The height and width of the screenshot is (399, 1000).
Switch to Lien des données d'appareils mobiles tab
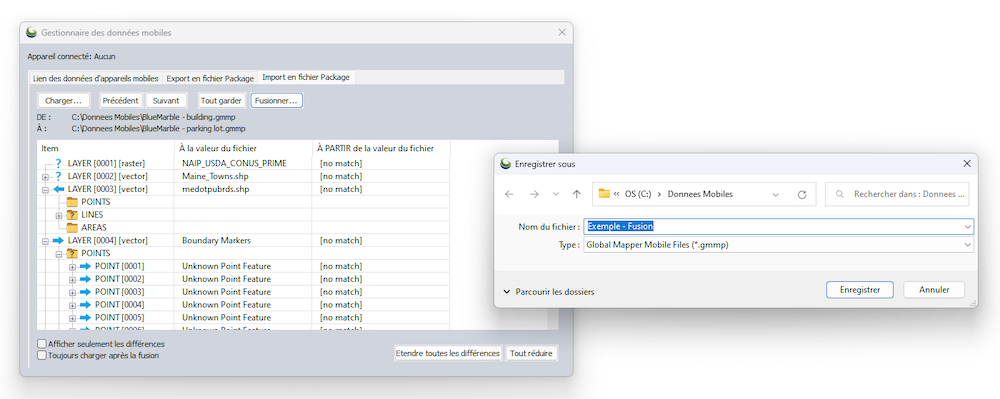coord(95,78)
